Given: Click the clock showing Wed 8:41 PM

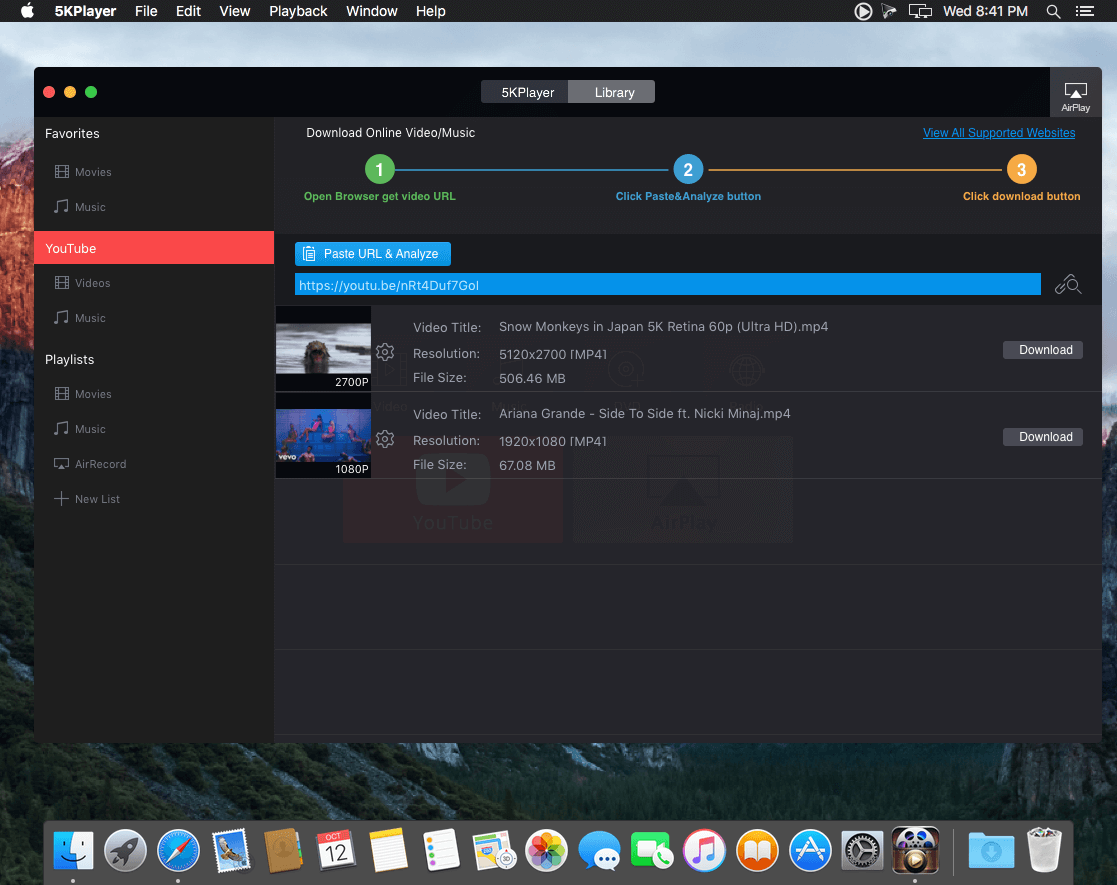Looking at the screenshot, I should pos(985,11).
